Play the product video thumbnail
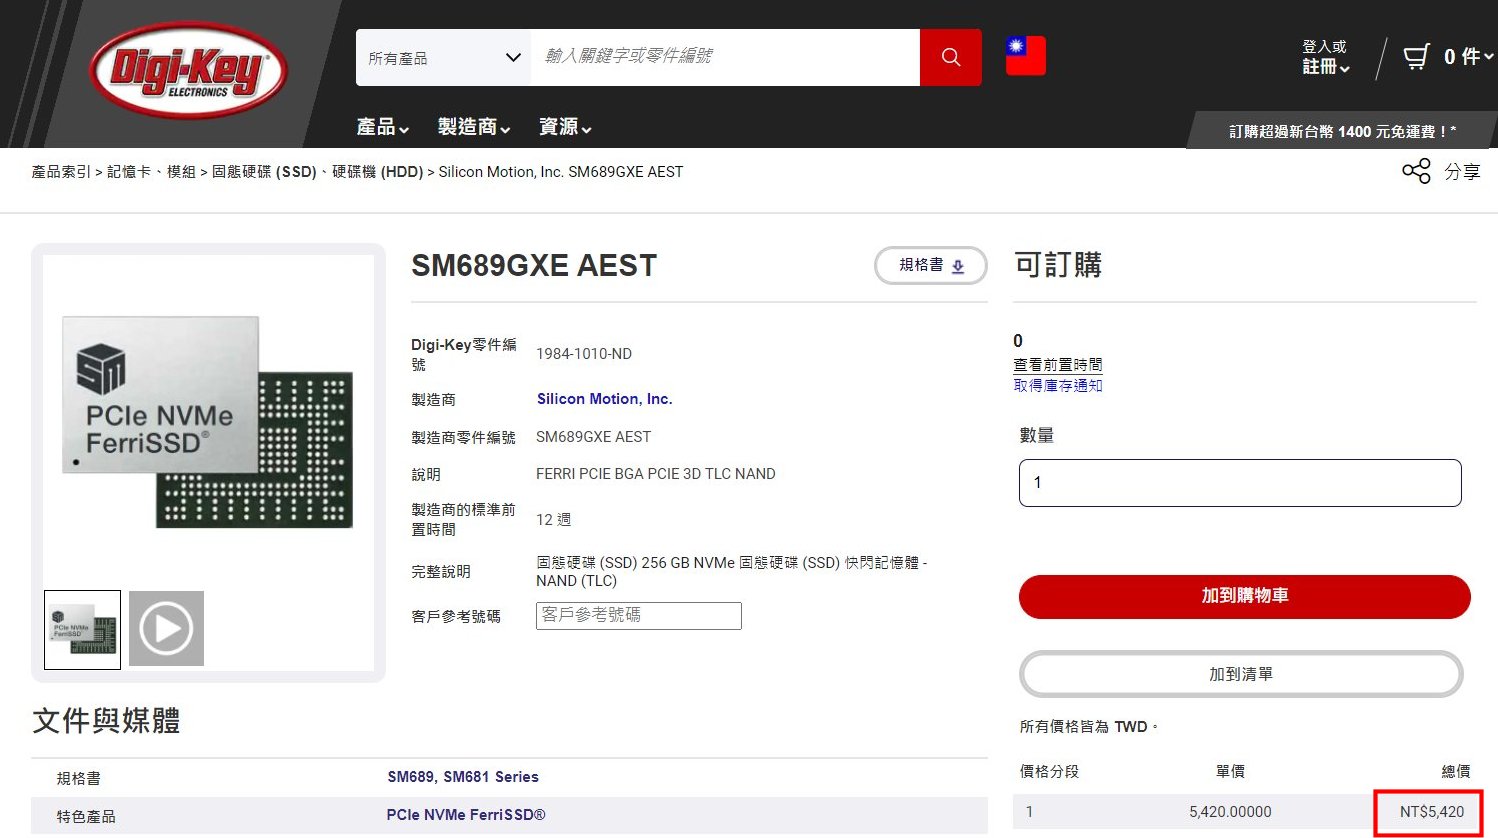 [x=166, y=629]
